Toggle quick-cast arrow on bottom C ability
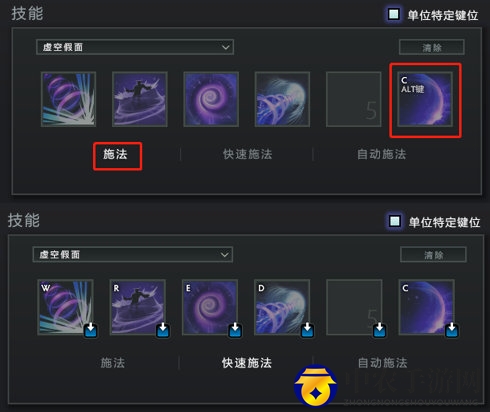 point(452,330)
